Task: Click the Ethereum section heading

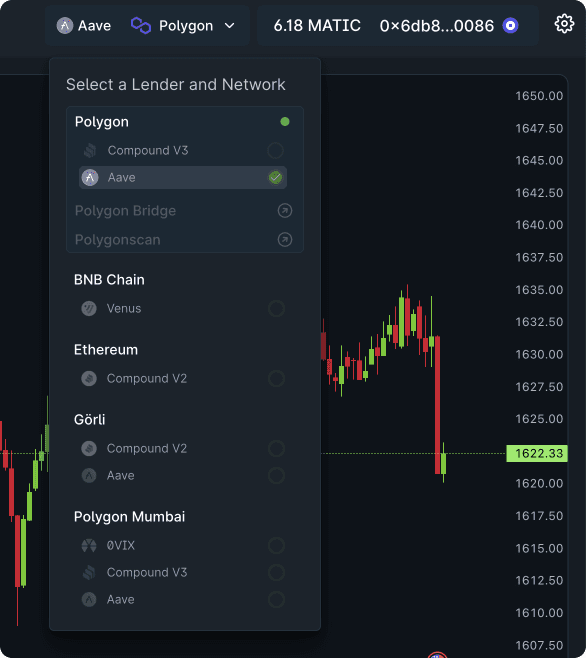Action: tap(106, 350)
